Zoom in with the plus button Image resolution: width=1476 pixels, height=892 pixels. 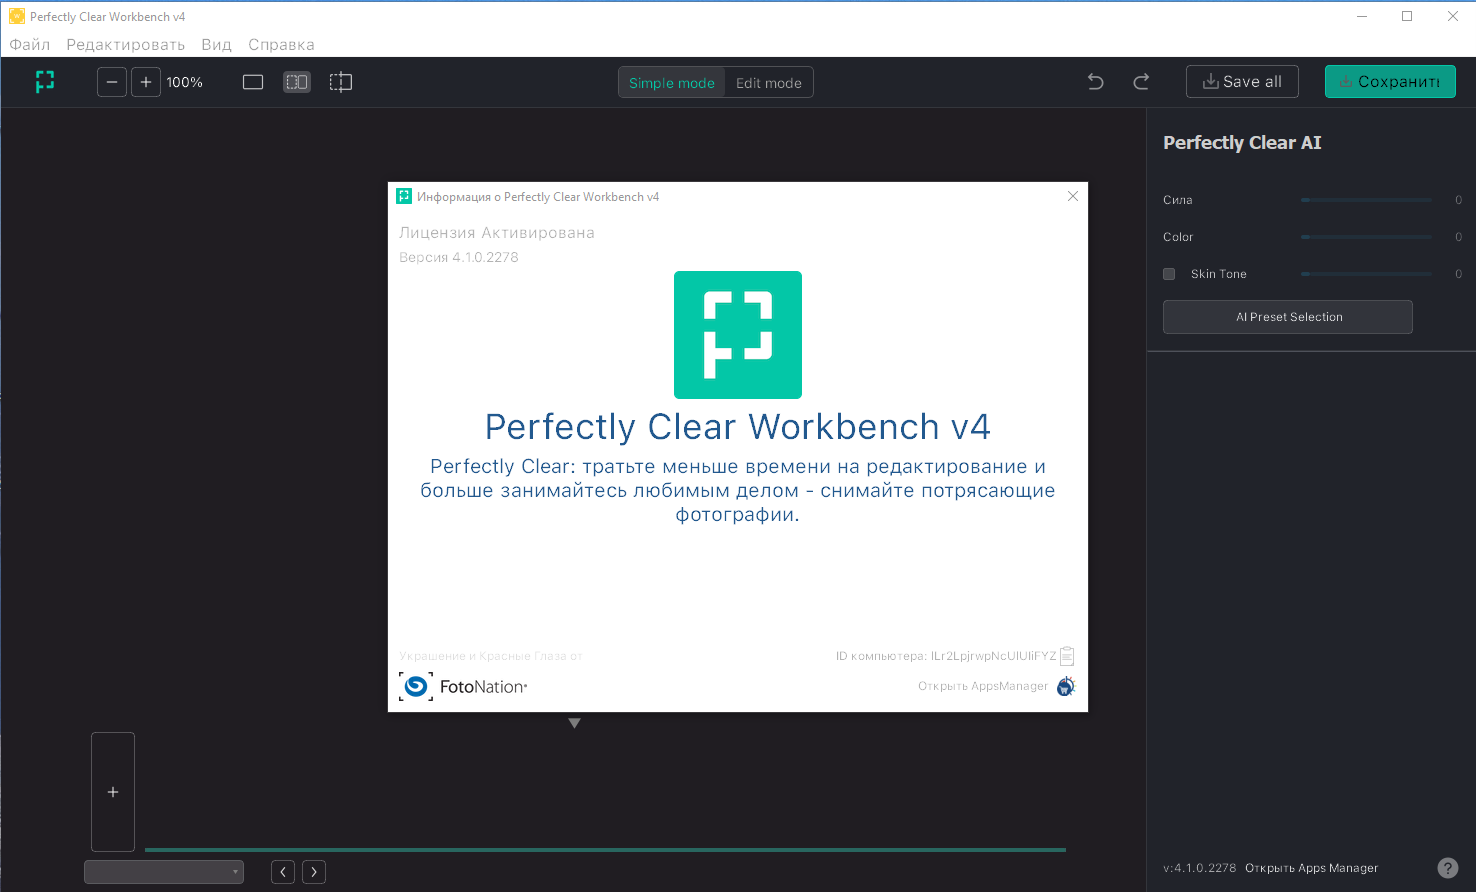coord(146,82)
